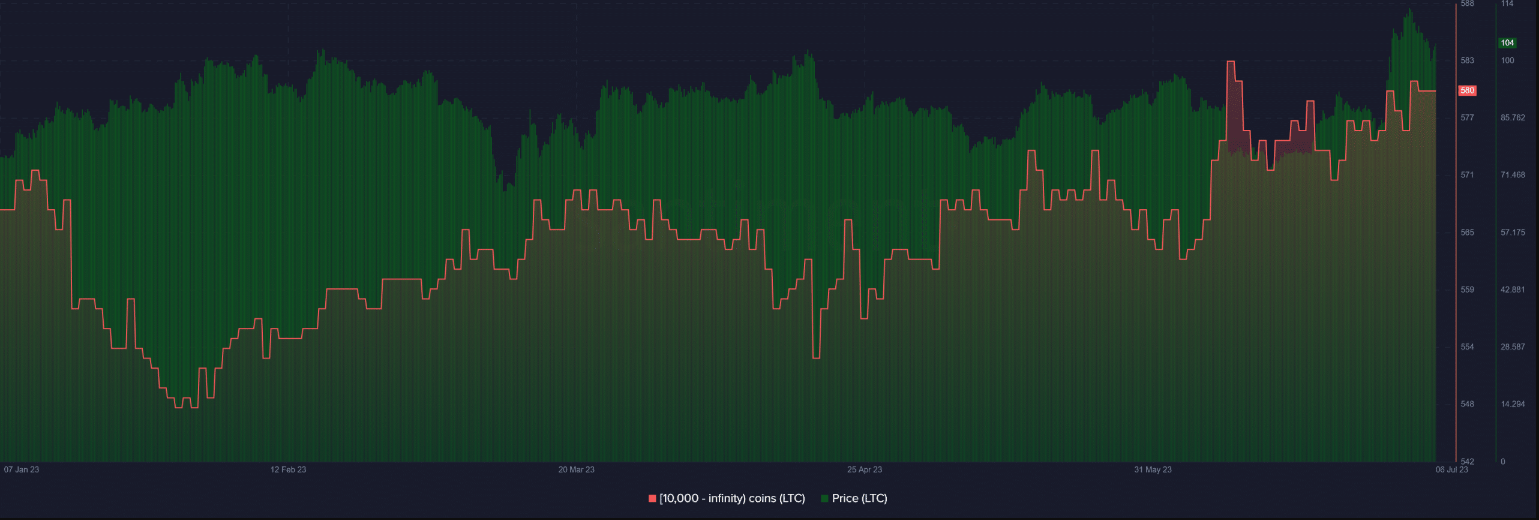Click the red legend square for coins
Viewport: 1539px width, 520px height.
[x=652, y=498]
